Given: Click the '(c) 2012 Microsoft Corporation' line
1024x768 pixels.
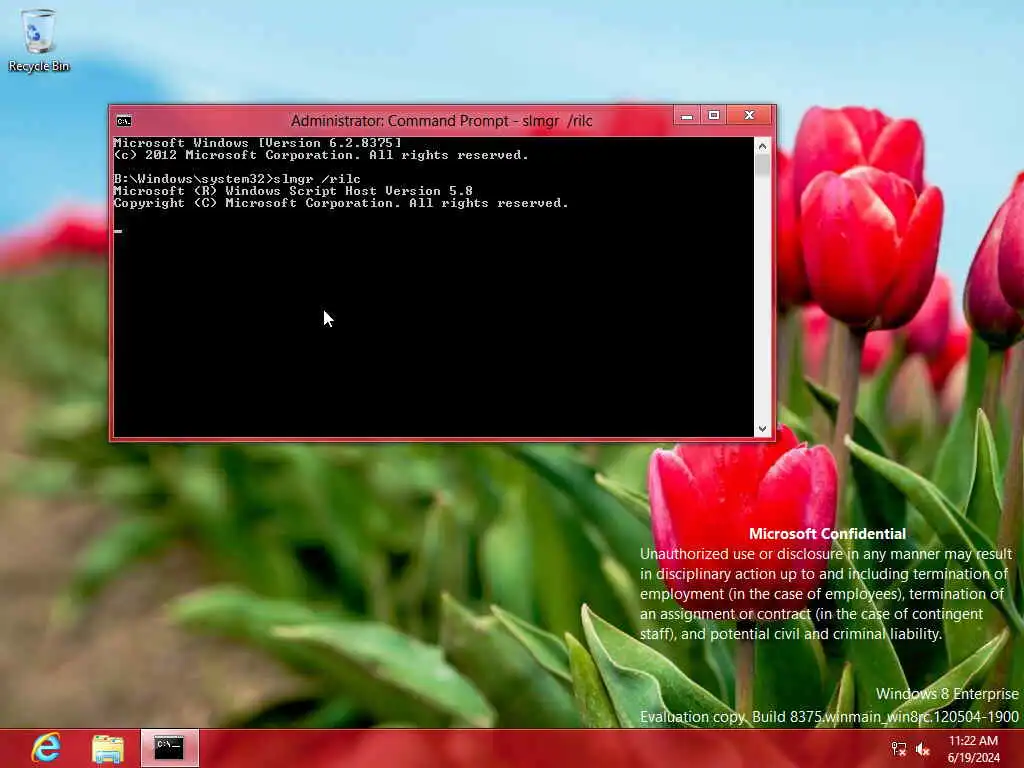Looking at the screenshot, I should point(321,155).
